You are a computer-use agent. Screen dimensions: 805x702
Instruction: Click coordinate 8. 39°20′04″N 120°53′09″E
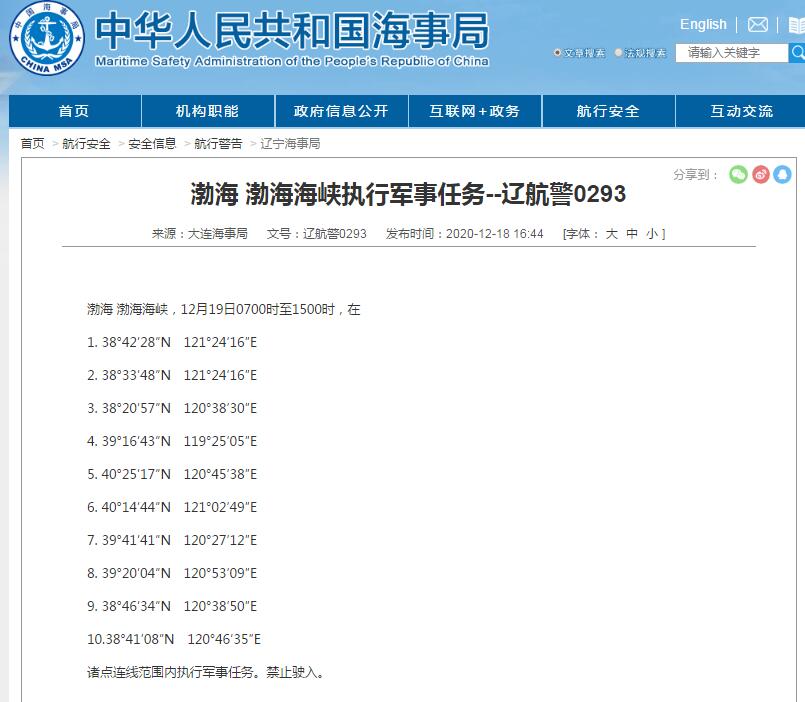[x=172, y=573]
